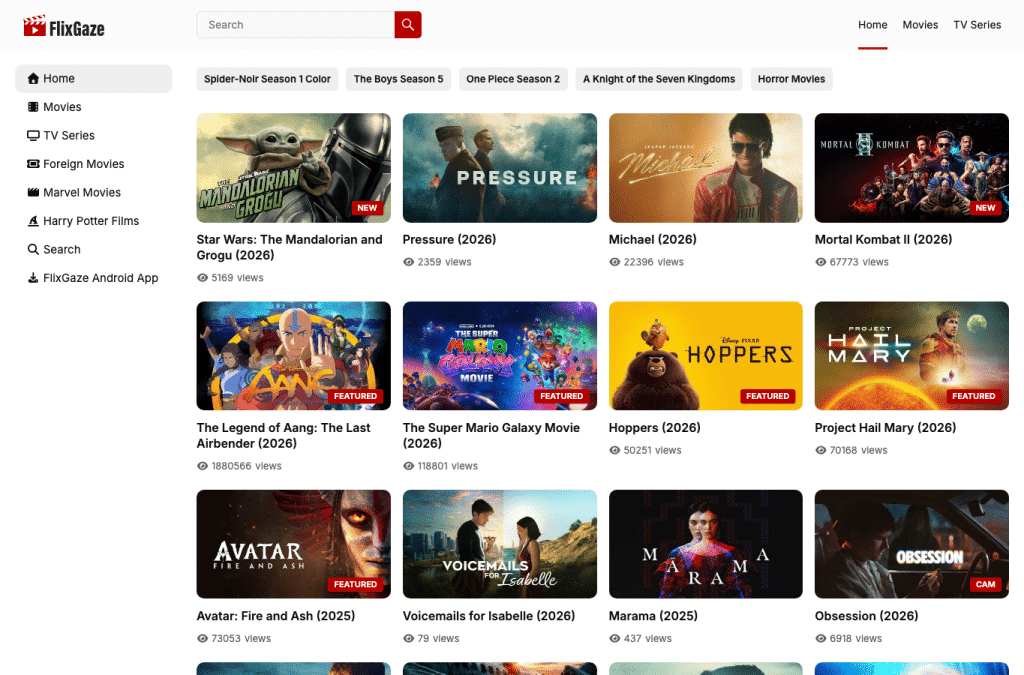Open the Home tab in top navigation
The width and height of the screenshot is (1024, 675).
pos(872,25)
